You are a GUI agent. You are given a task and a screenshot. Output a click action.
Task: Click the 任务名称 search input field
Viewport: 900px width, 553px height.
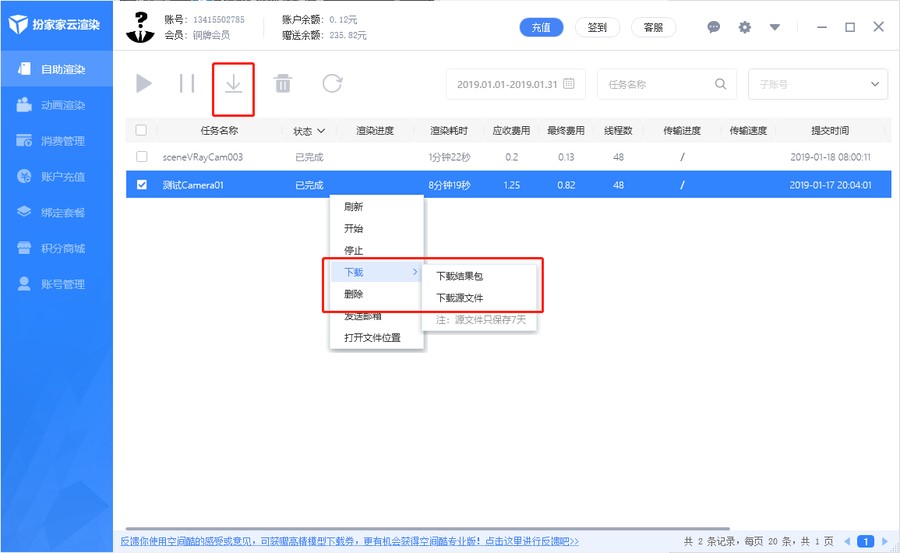655,84
